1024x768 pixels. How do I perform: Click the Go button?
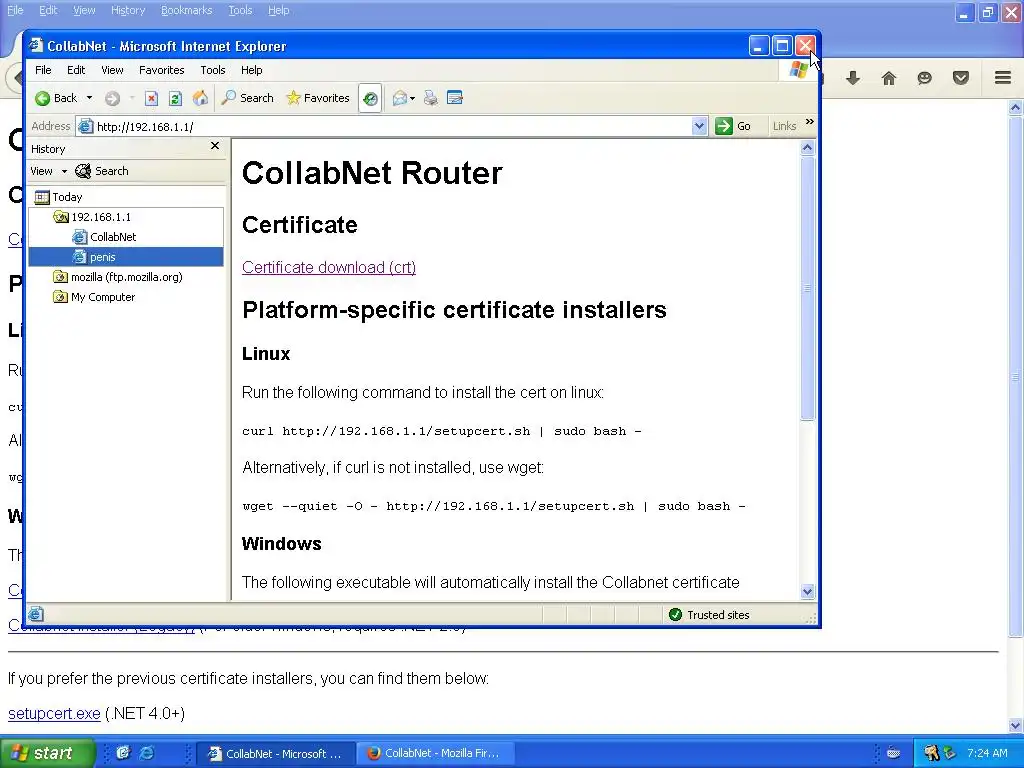(x=733, y=126)
